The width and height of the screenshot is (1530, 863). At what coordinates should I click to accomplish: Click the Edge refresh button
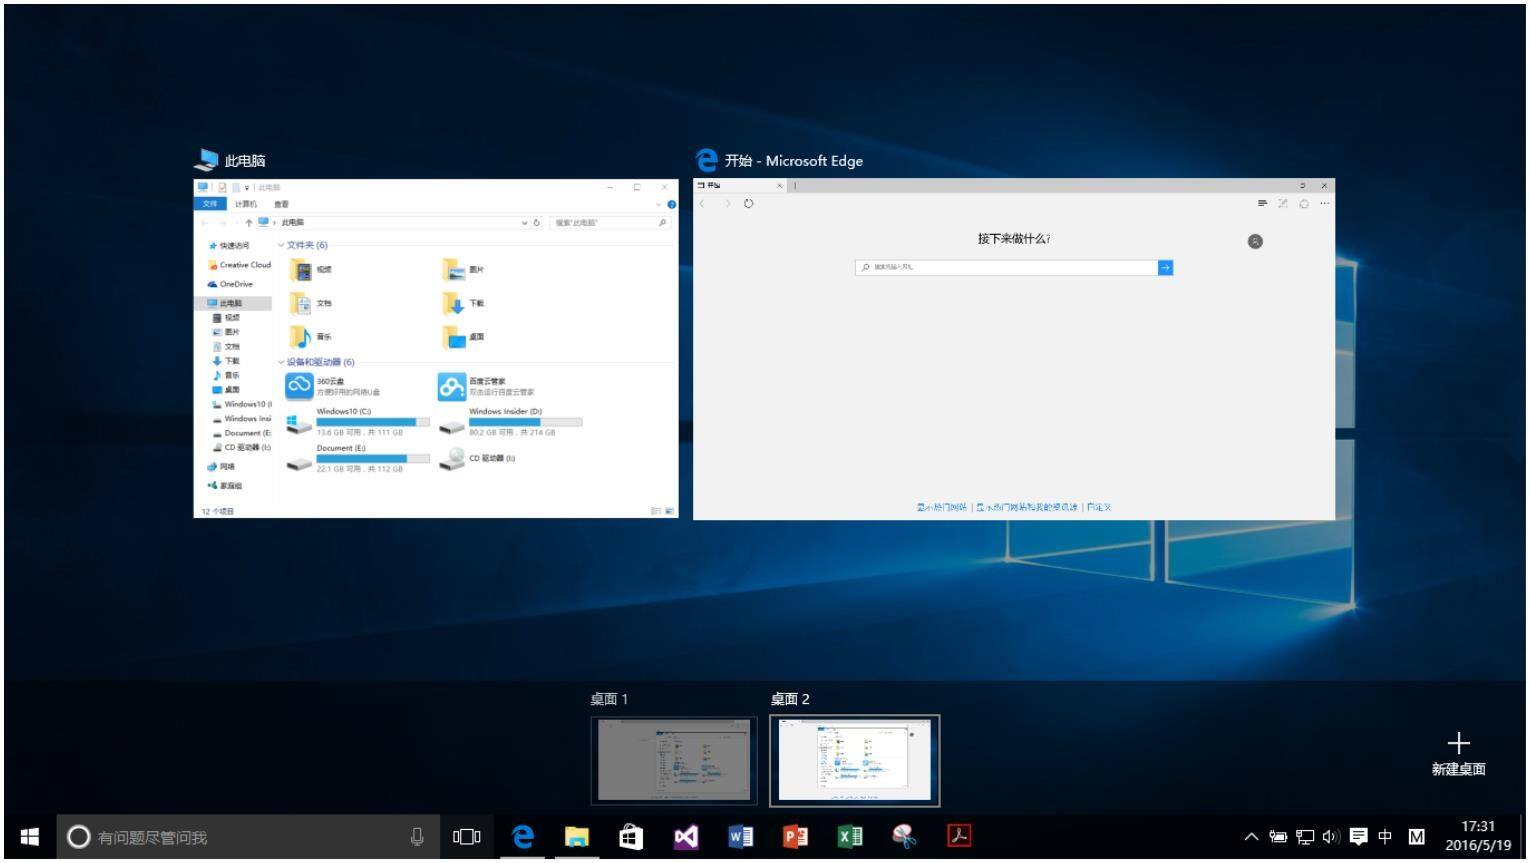click(748, 203)
